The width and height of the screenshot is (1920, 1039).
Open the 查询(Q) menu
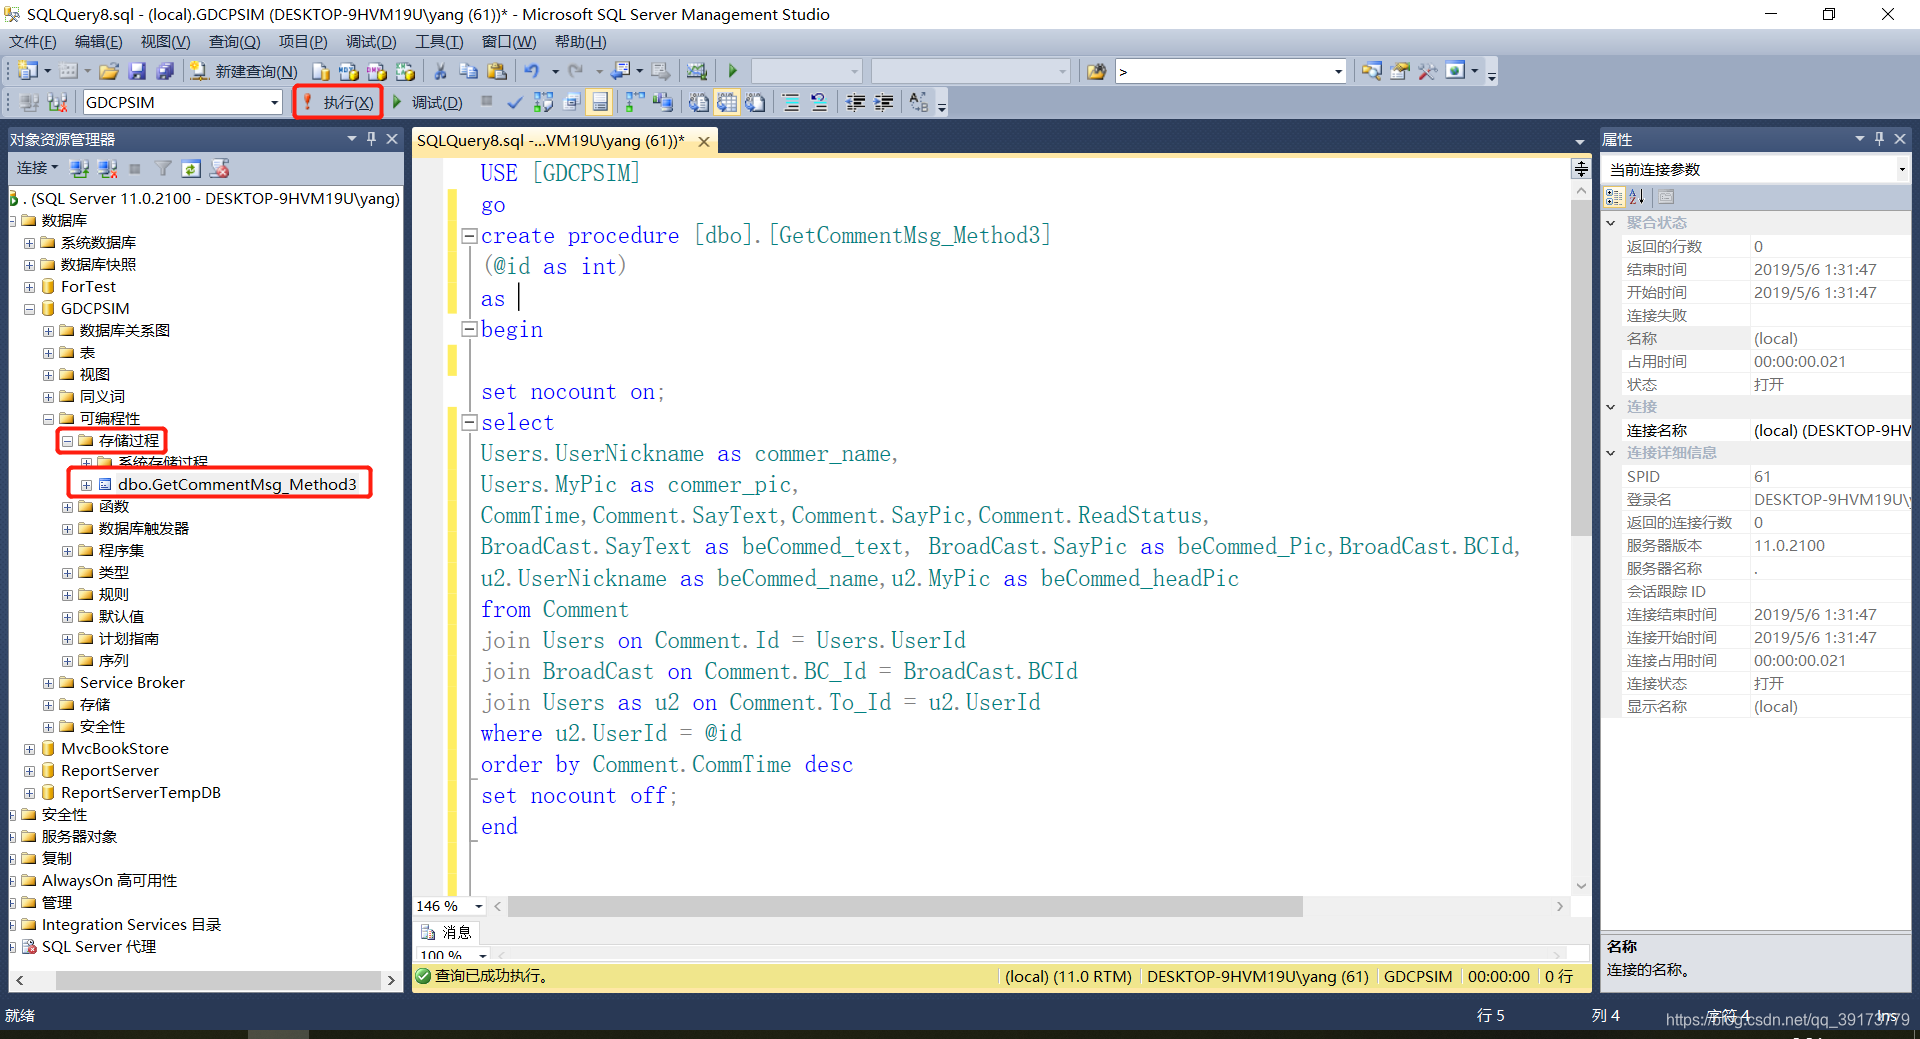234,42
